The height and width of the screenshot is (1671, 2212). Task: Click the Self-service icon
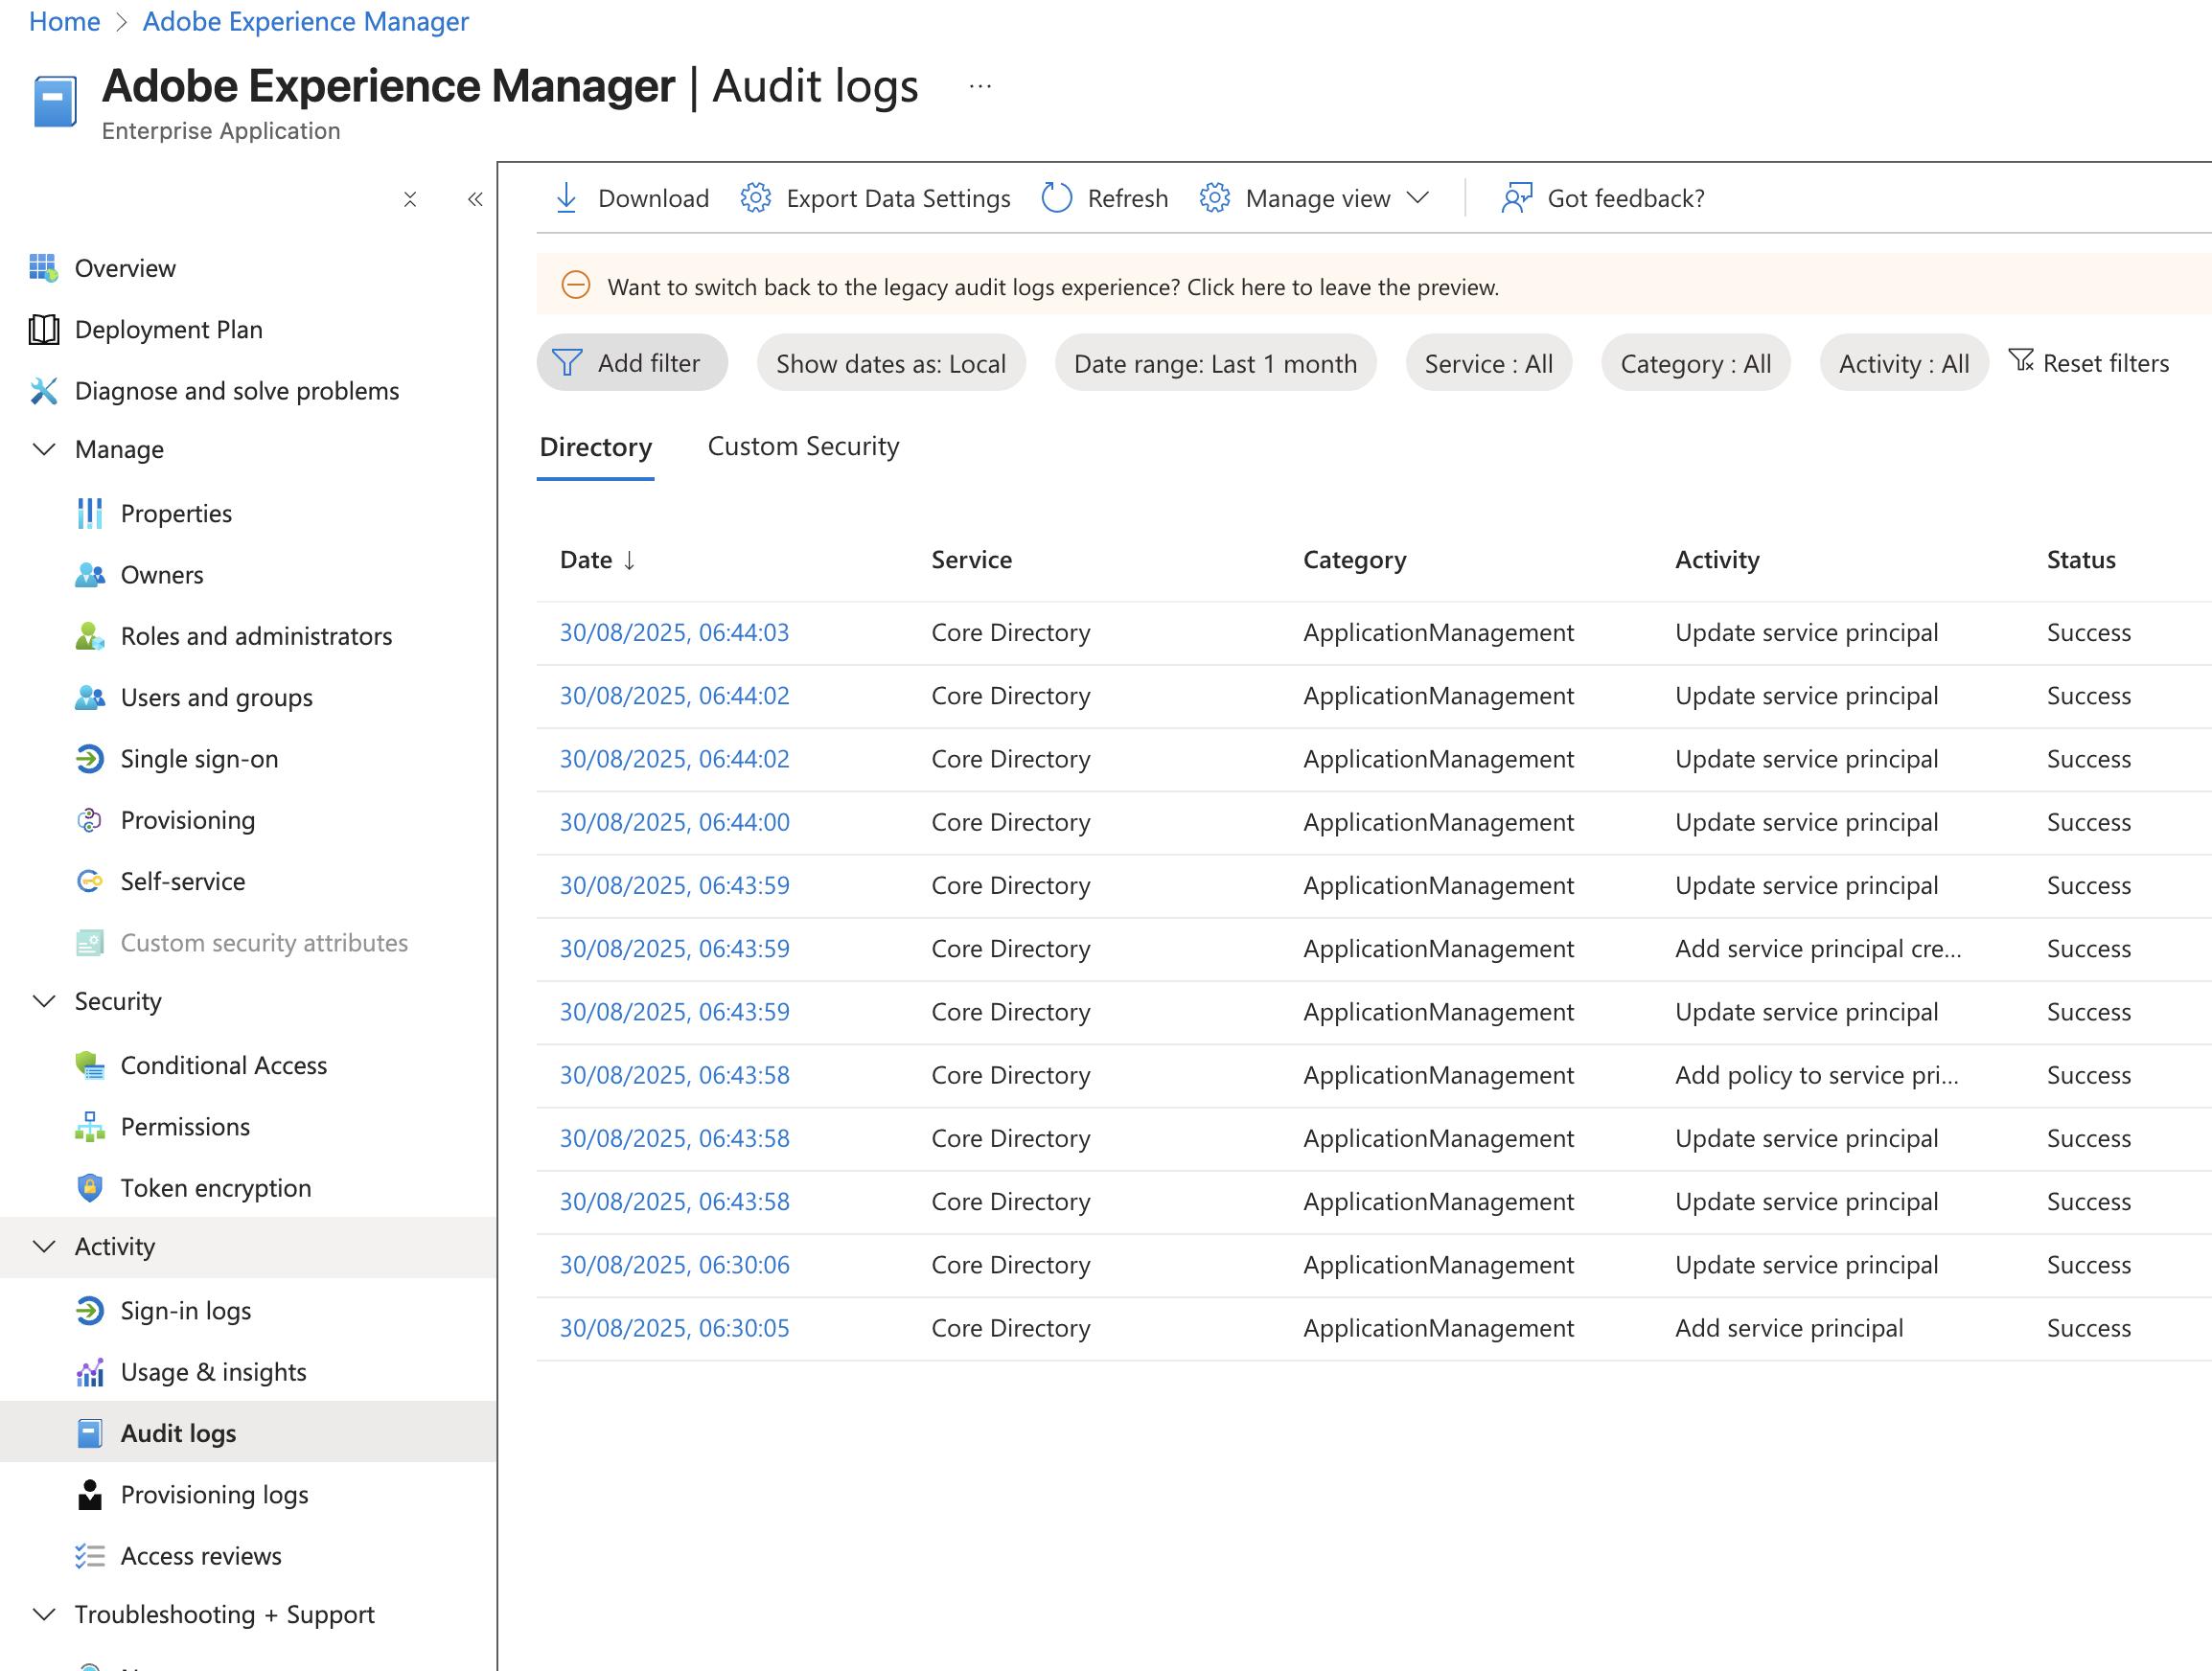tap(89, 881)
